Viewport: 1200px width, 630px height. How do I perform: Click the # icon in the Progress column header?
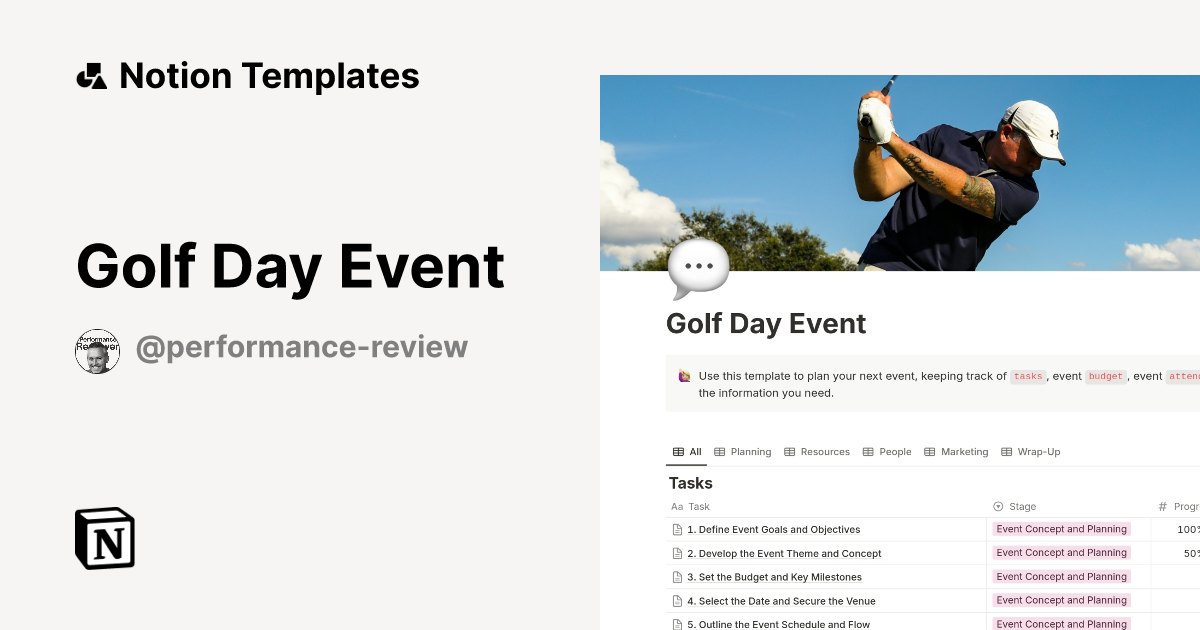point(1162,506)
